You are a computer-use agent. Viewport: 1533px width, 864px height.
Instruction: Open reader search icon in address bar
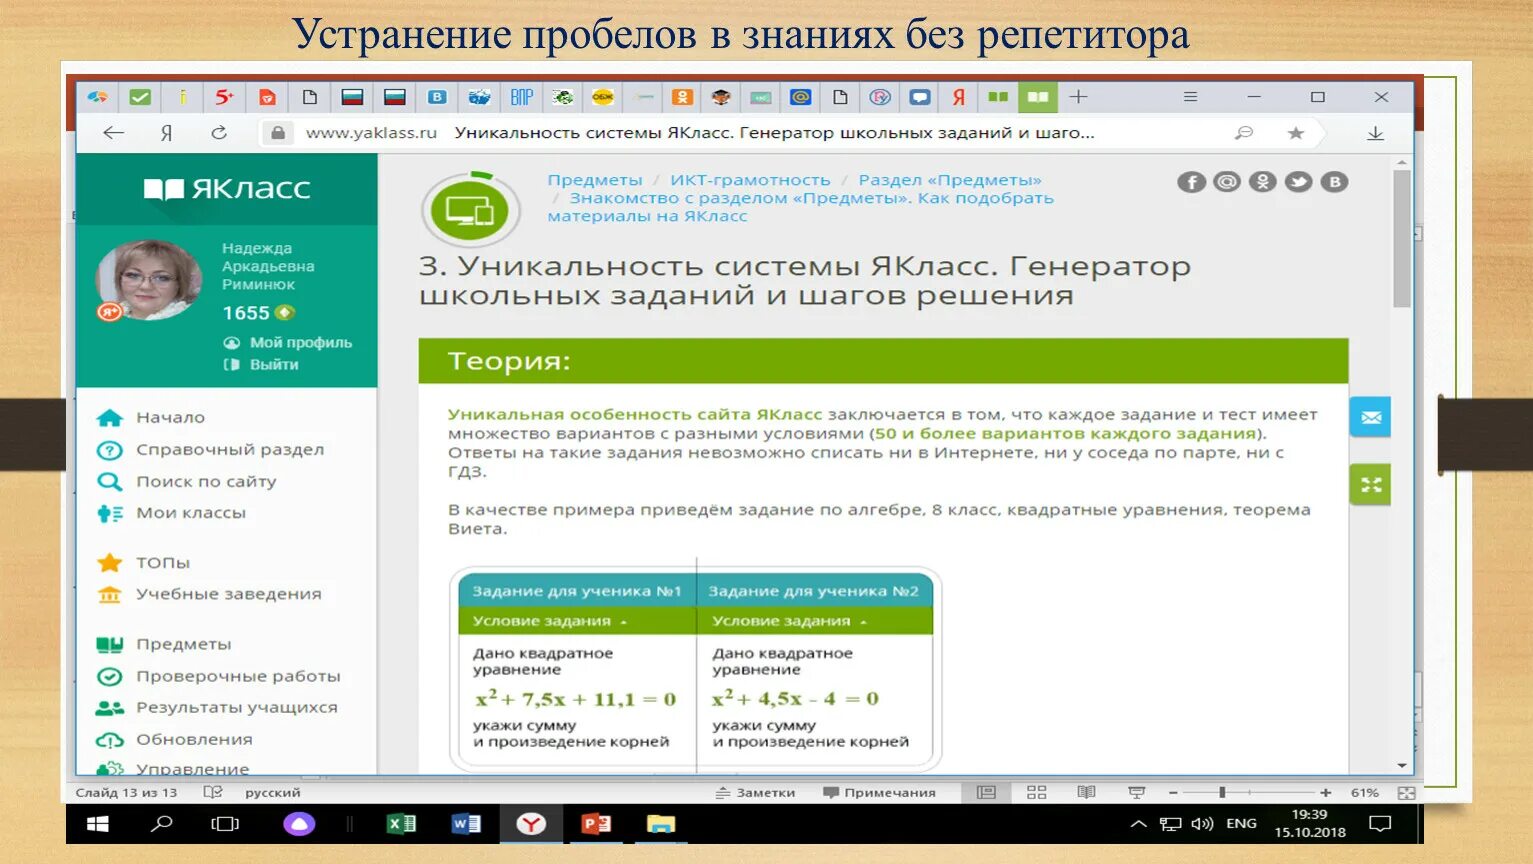coord(1243,133)
